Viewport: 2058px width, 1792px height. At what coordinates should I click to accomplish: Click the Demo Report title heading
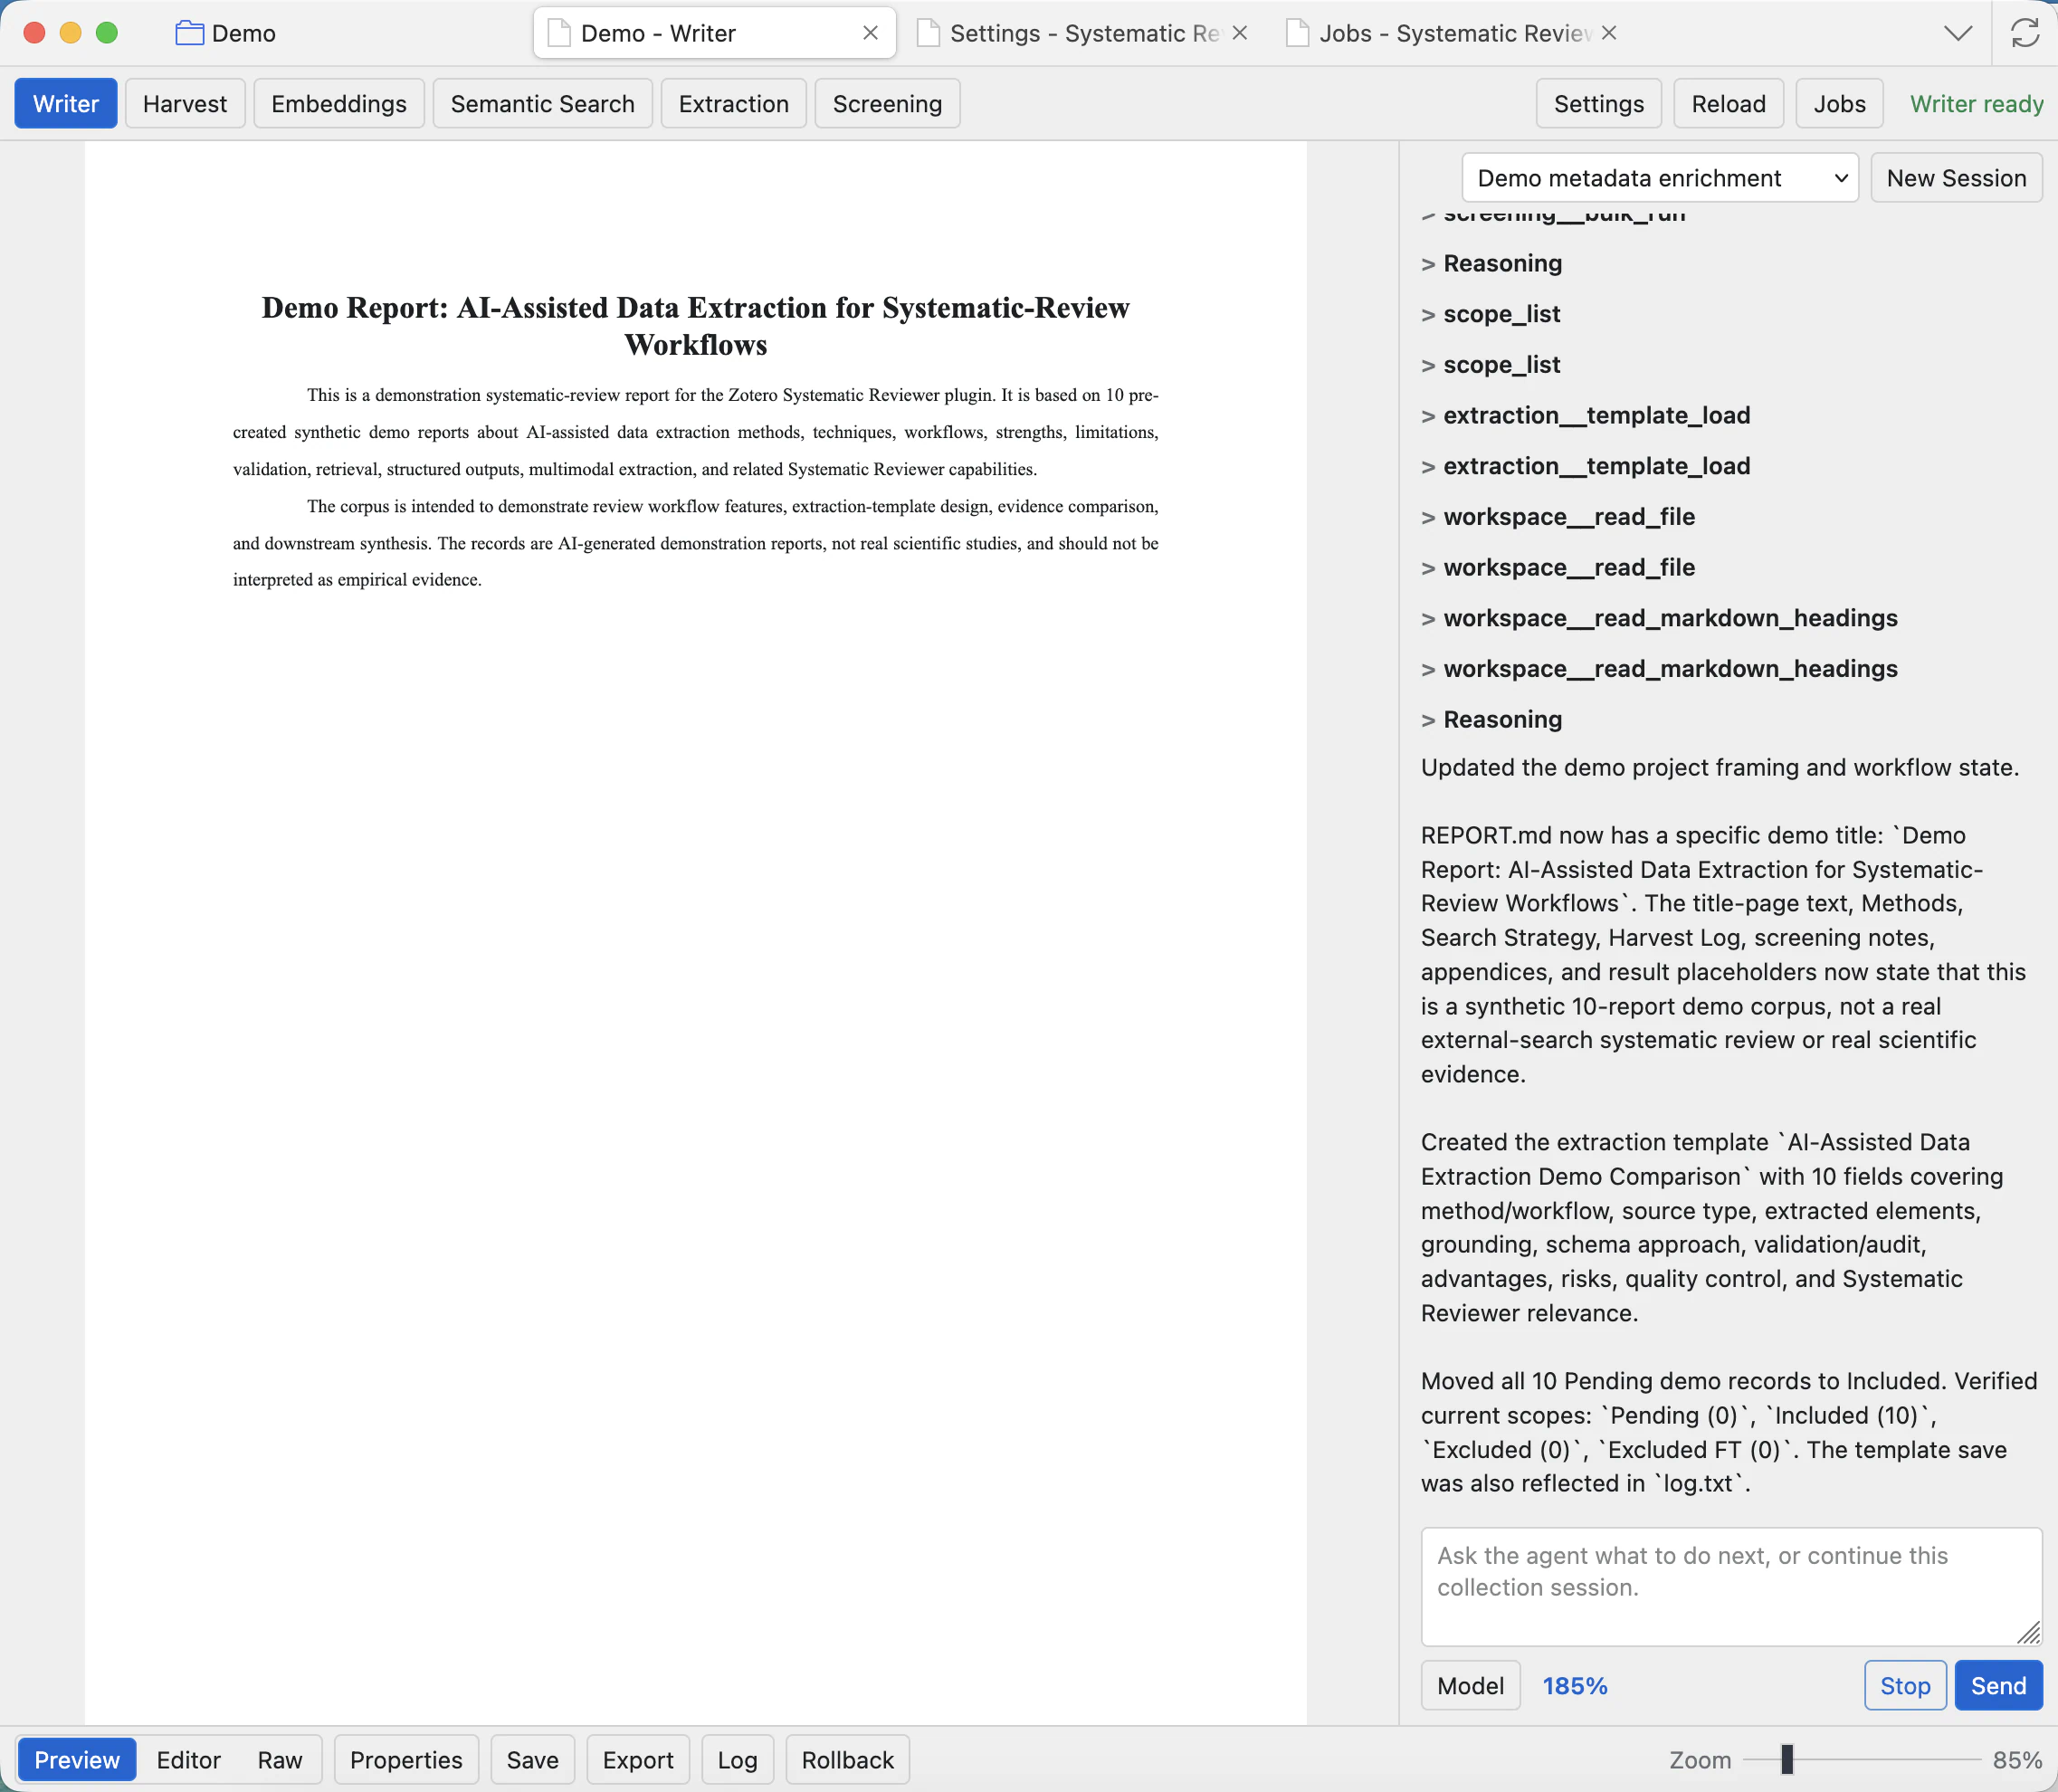(695, 326)
